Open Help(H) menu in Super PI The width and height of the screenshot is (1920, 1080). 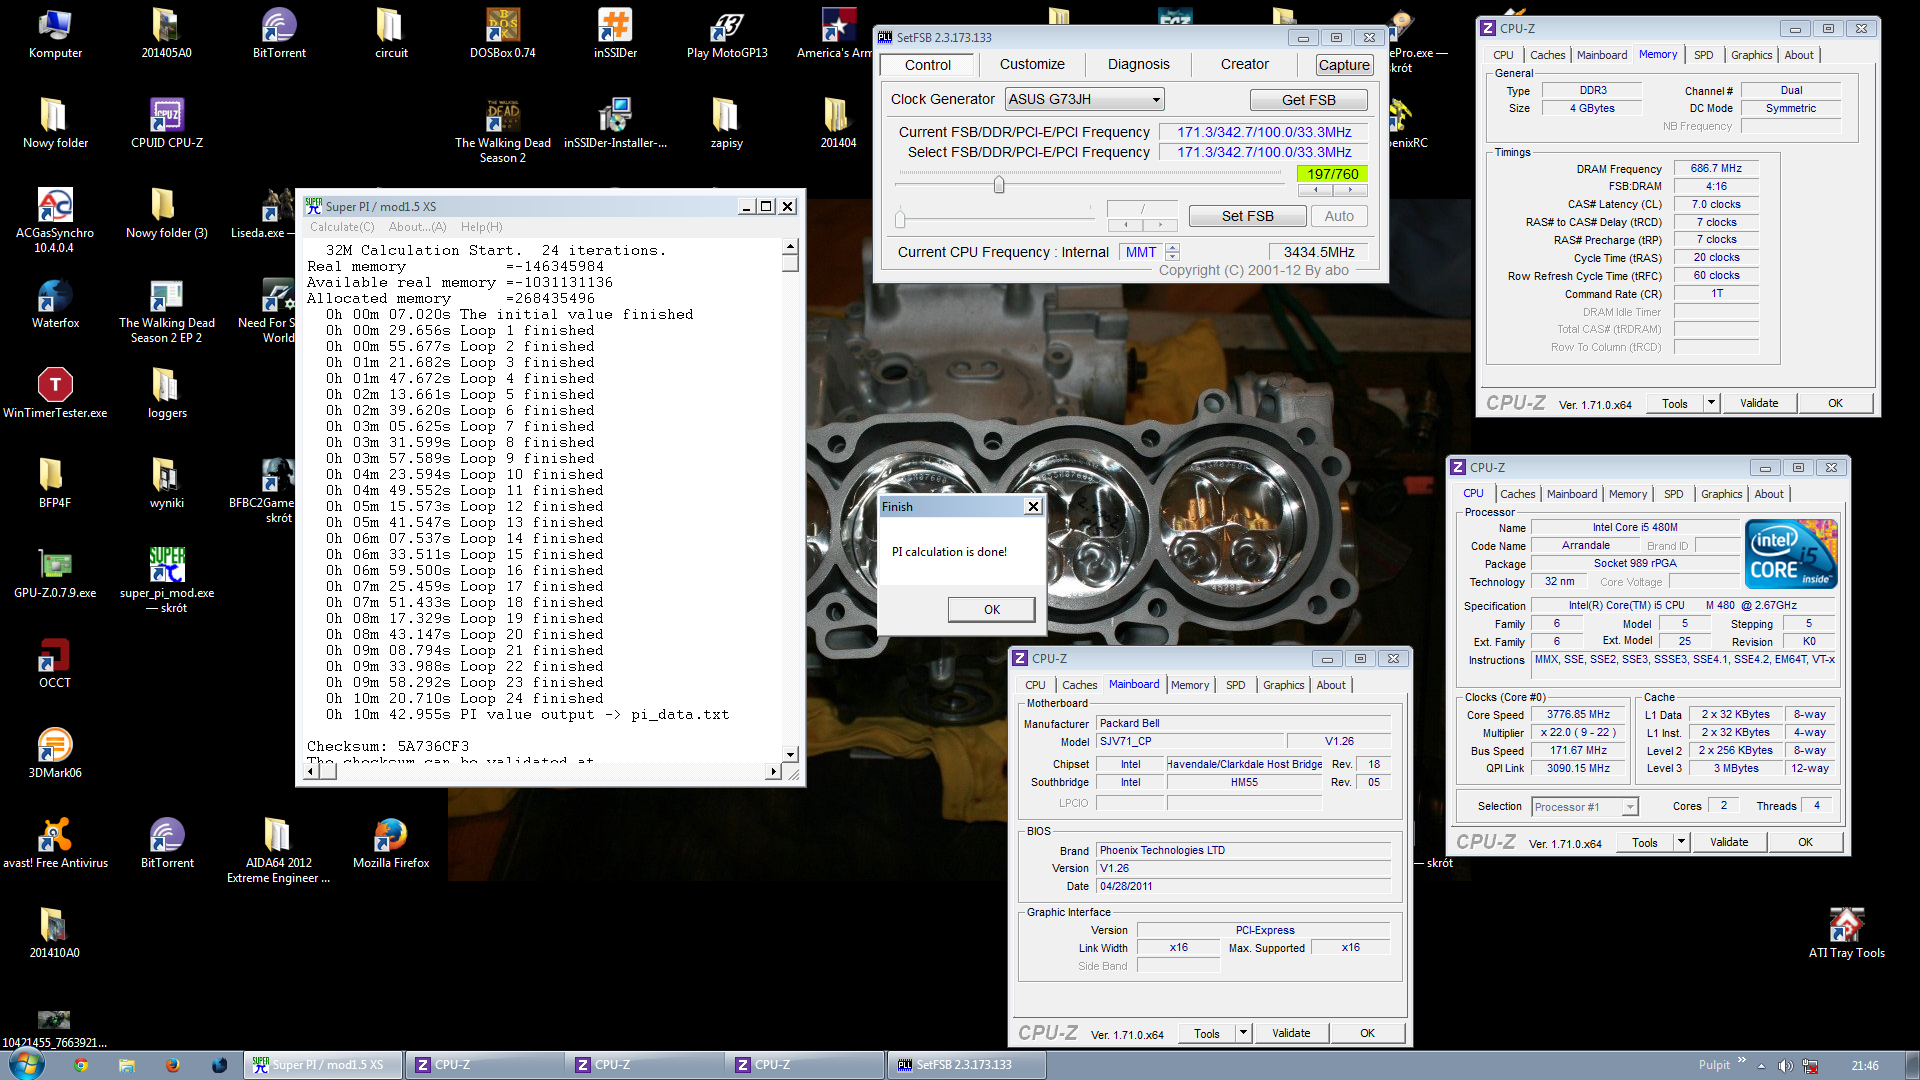click(x=481, y=227)
